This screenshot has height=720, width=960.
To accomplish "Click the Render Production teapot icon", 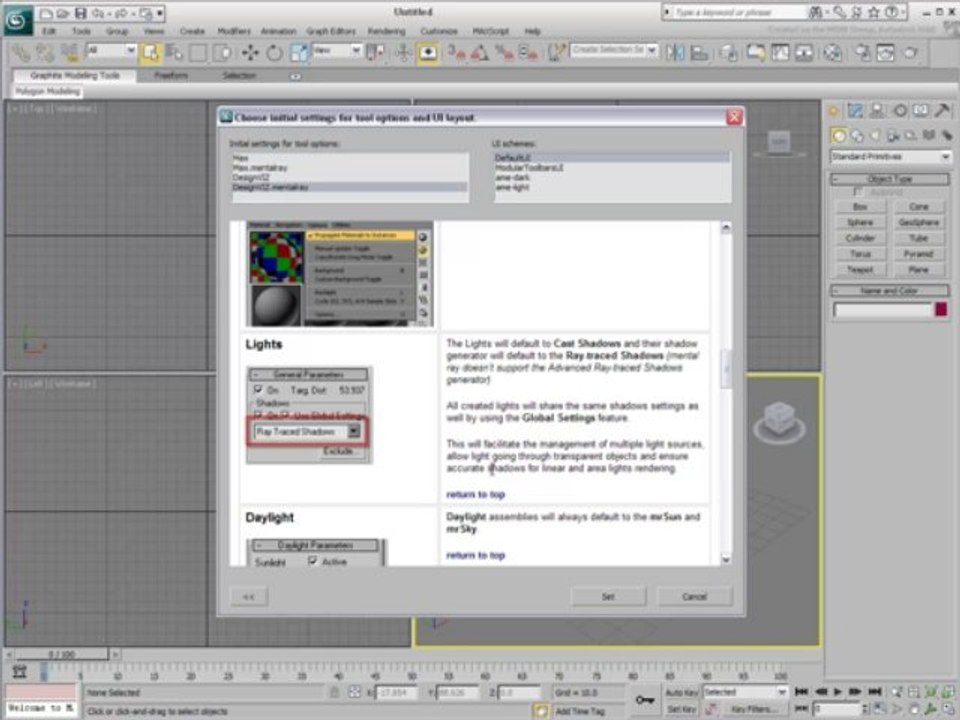I will 910,53.
